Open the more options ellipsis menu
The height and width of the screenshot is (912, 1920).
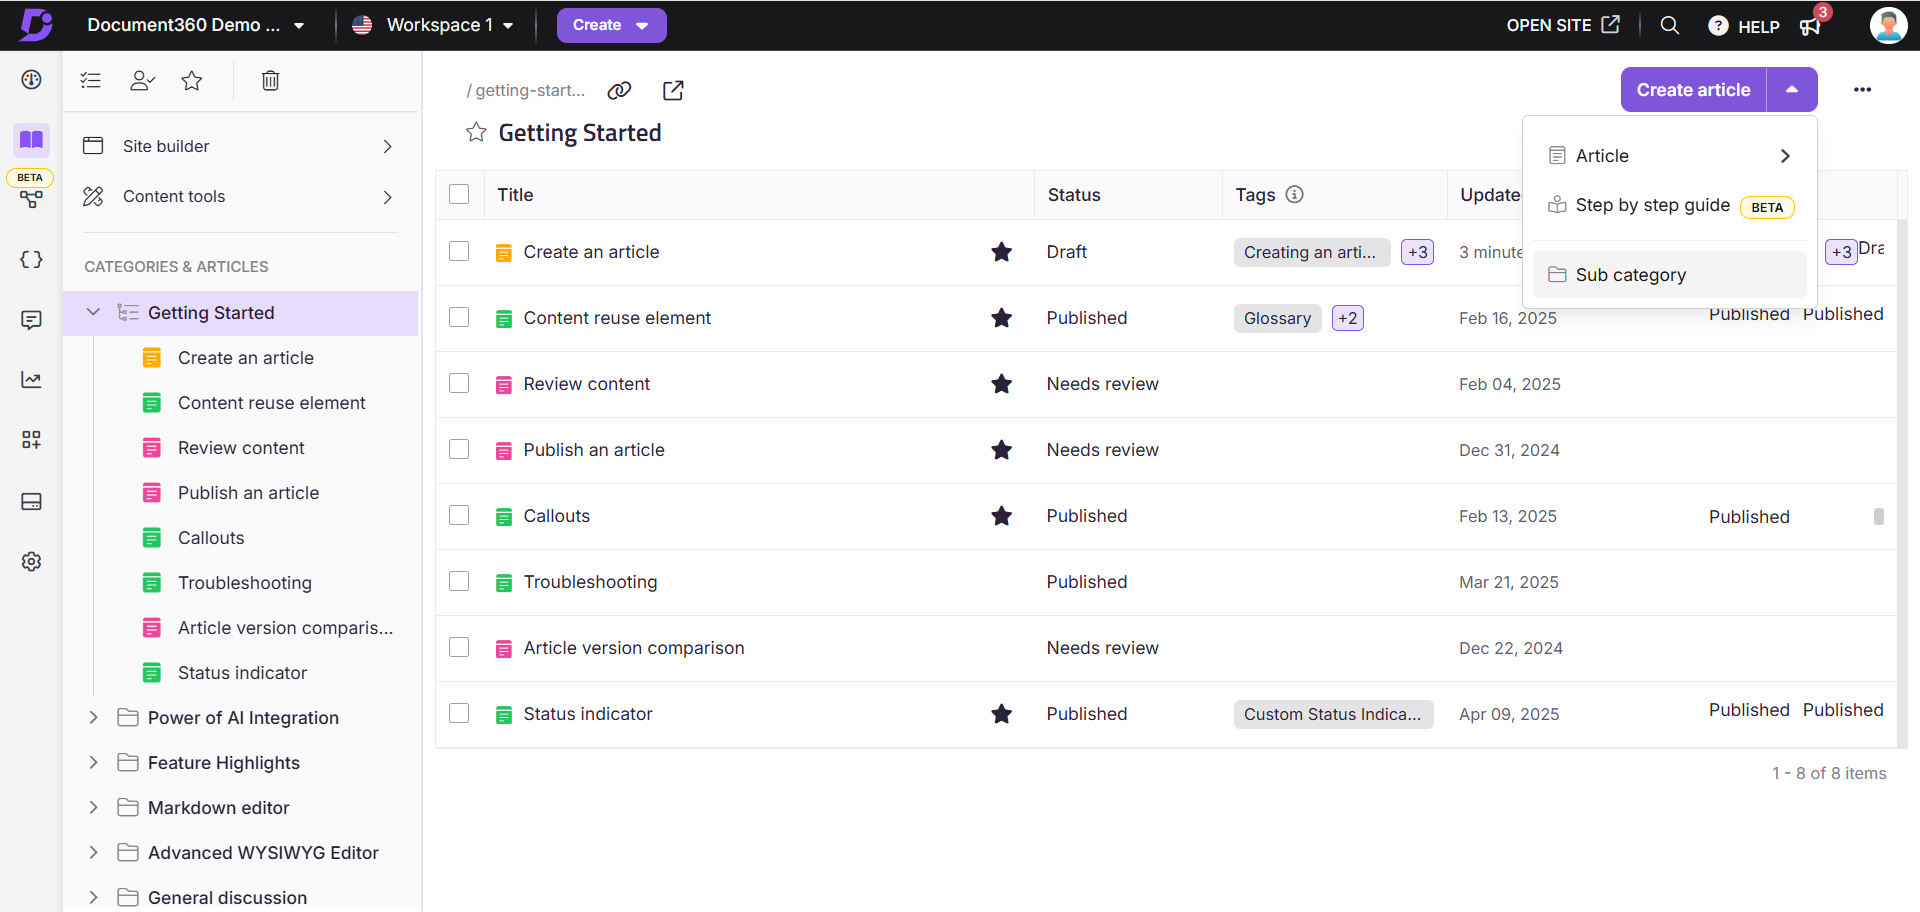point(1862,90)
